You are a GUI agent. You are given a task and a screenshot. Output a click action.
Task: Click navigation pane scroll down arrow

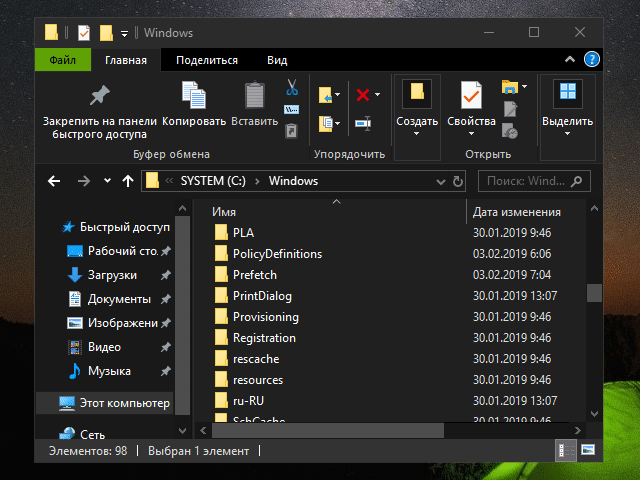point(182,431)
